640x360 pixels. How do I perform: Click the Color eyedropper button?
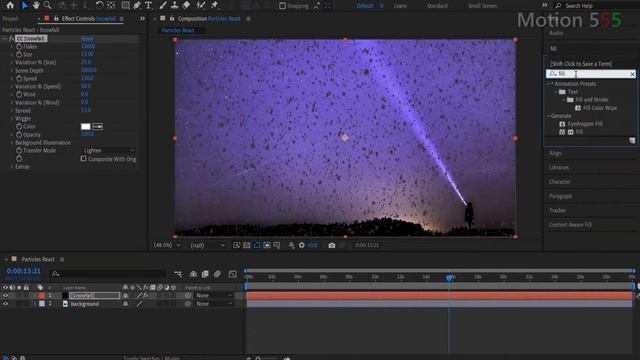click(x=98, y=127)
